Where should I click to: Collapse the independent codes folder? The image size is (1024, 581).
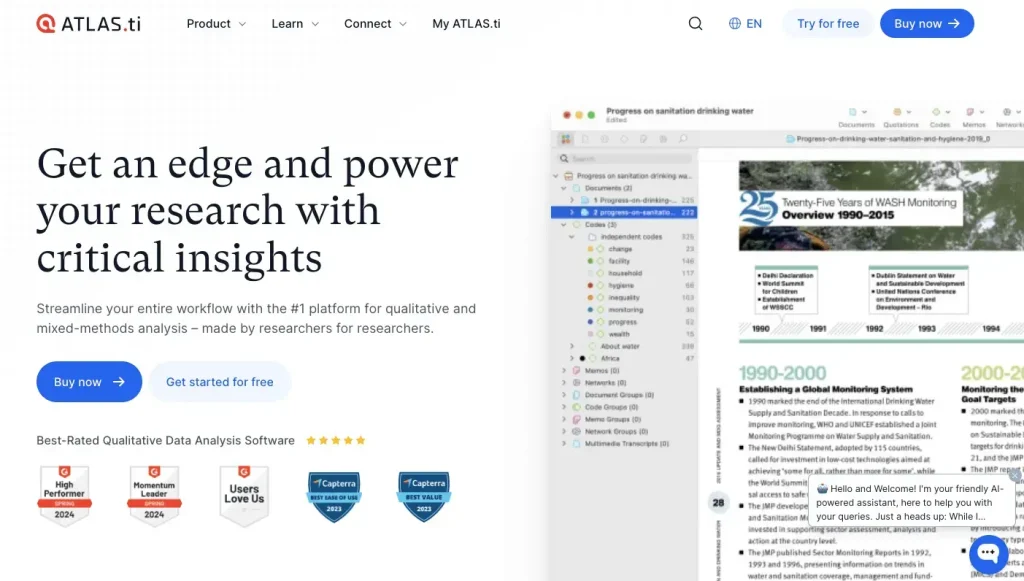point(572,237)
